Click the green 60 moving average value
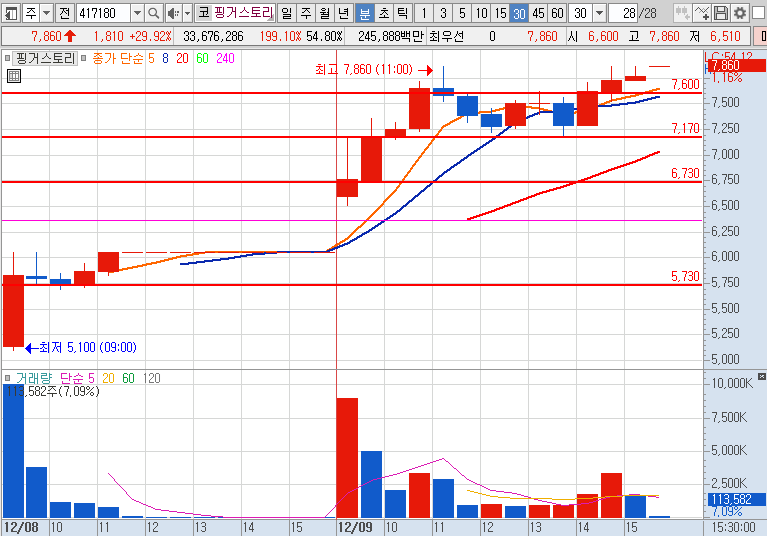767x536 pixels. coord(202,59)
